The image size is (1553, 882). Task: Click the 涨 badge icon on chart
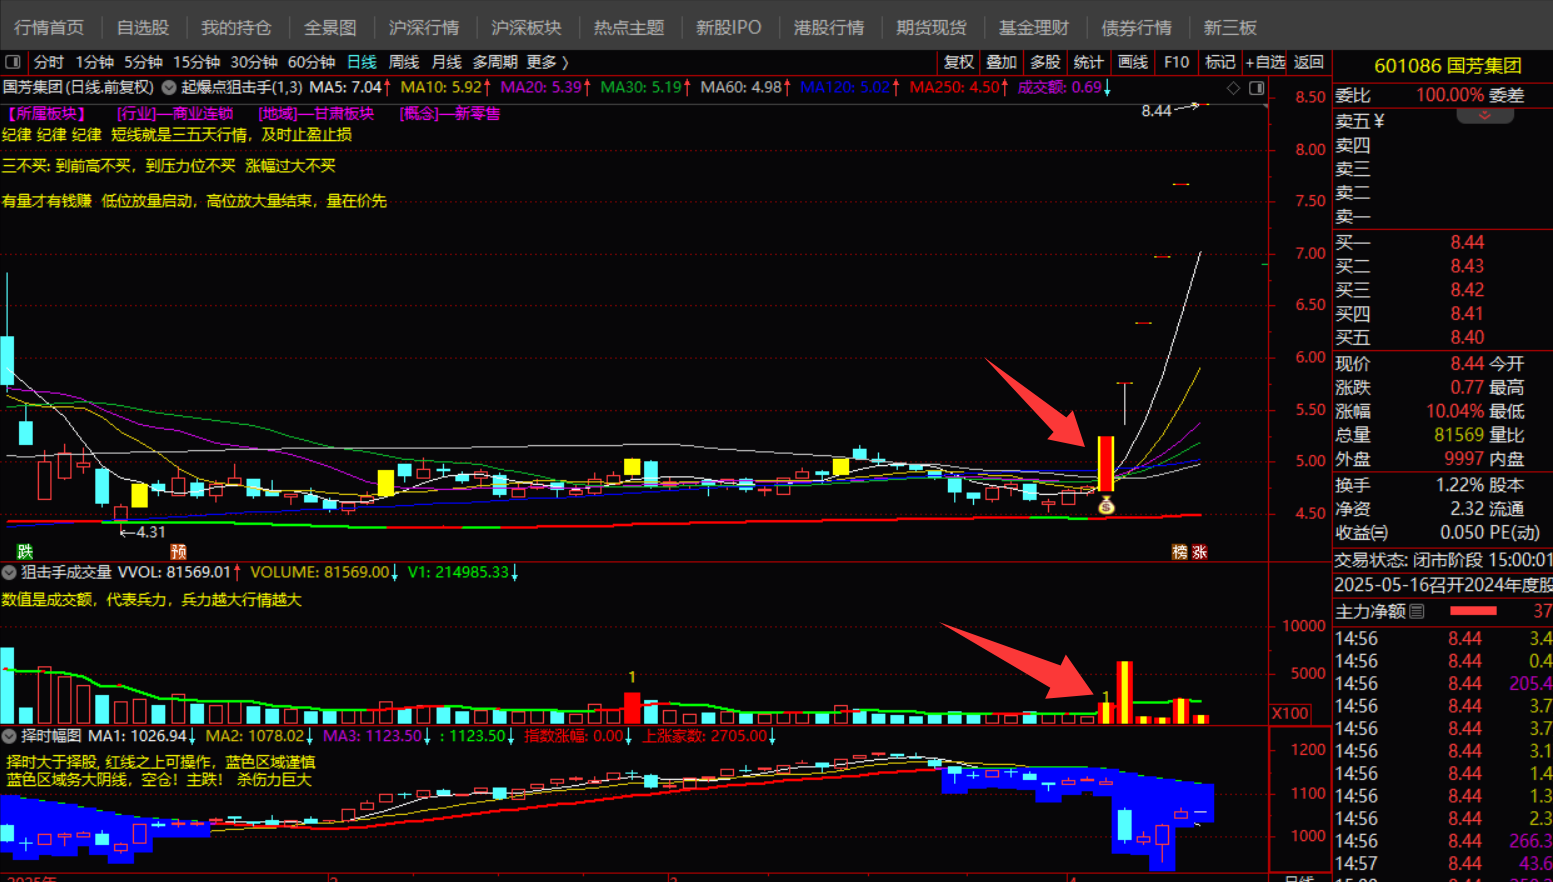click(1199, 552)
